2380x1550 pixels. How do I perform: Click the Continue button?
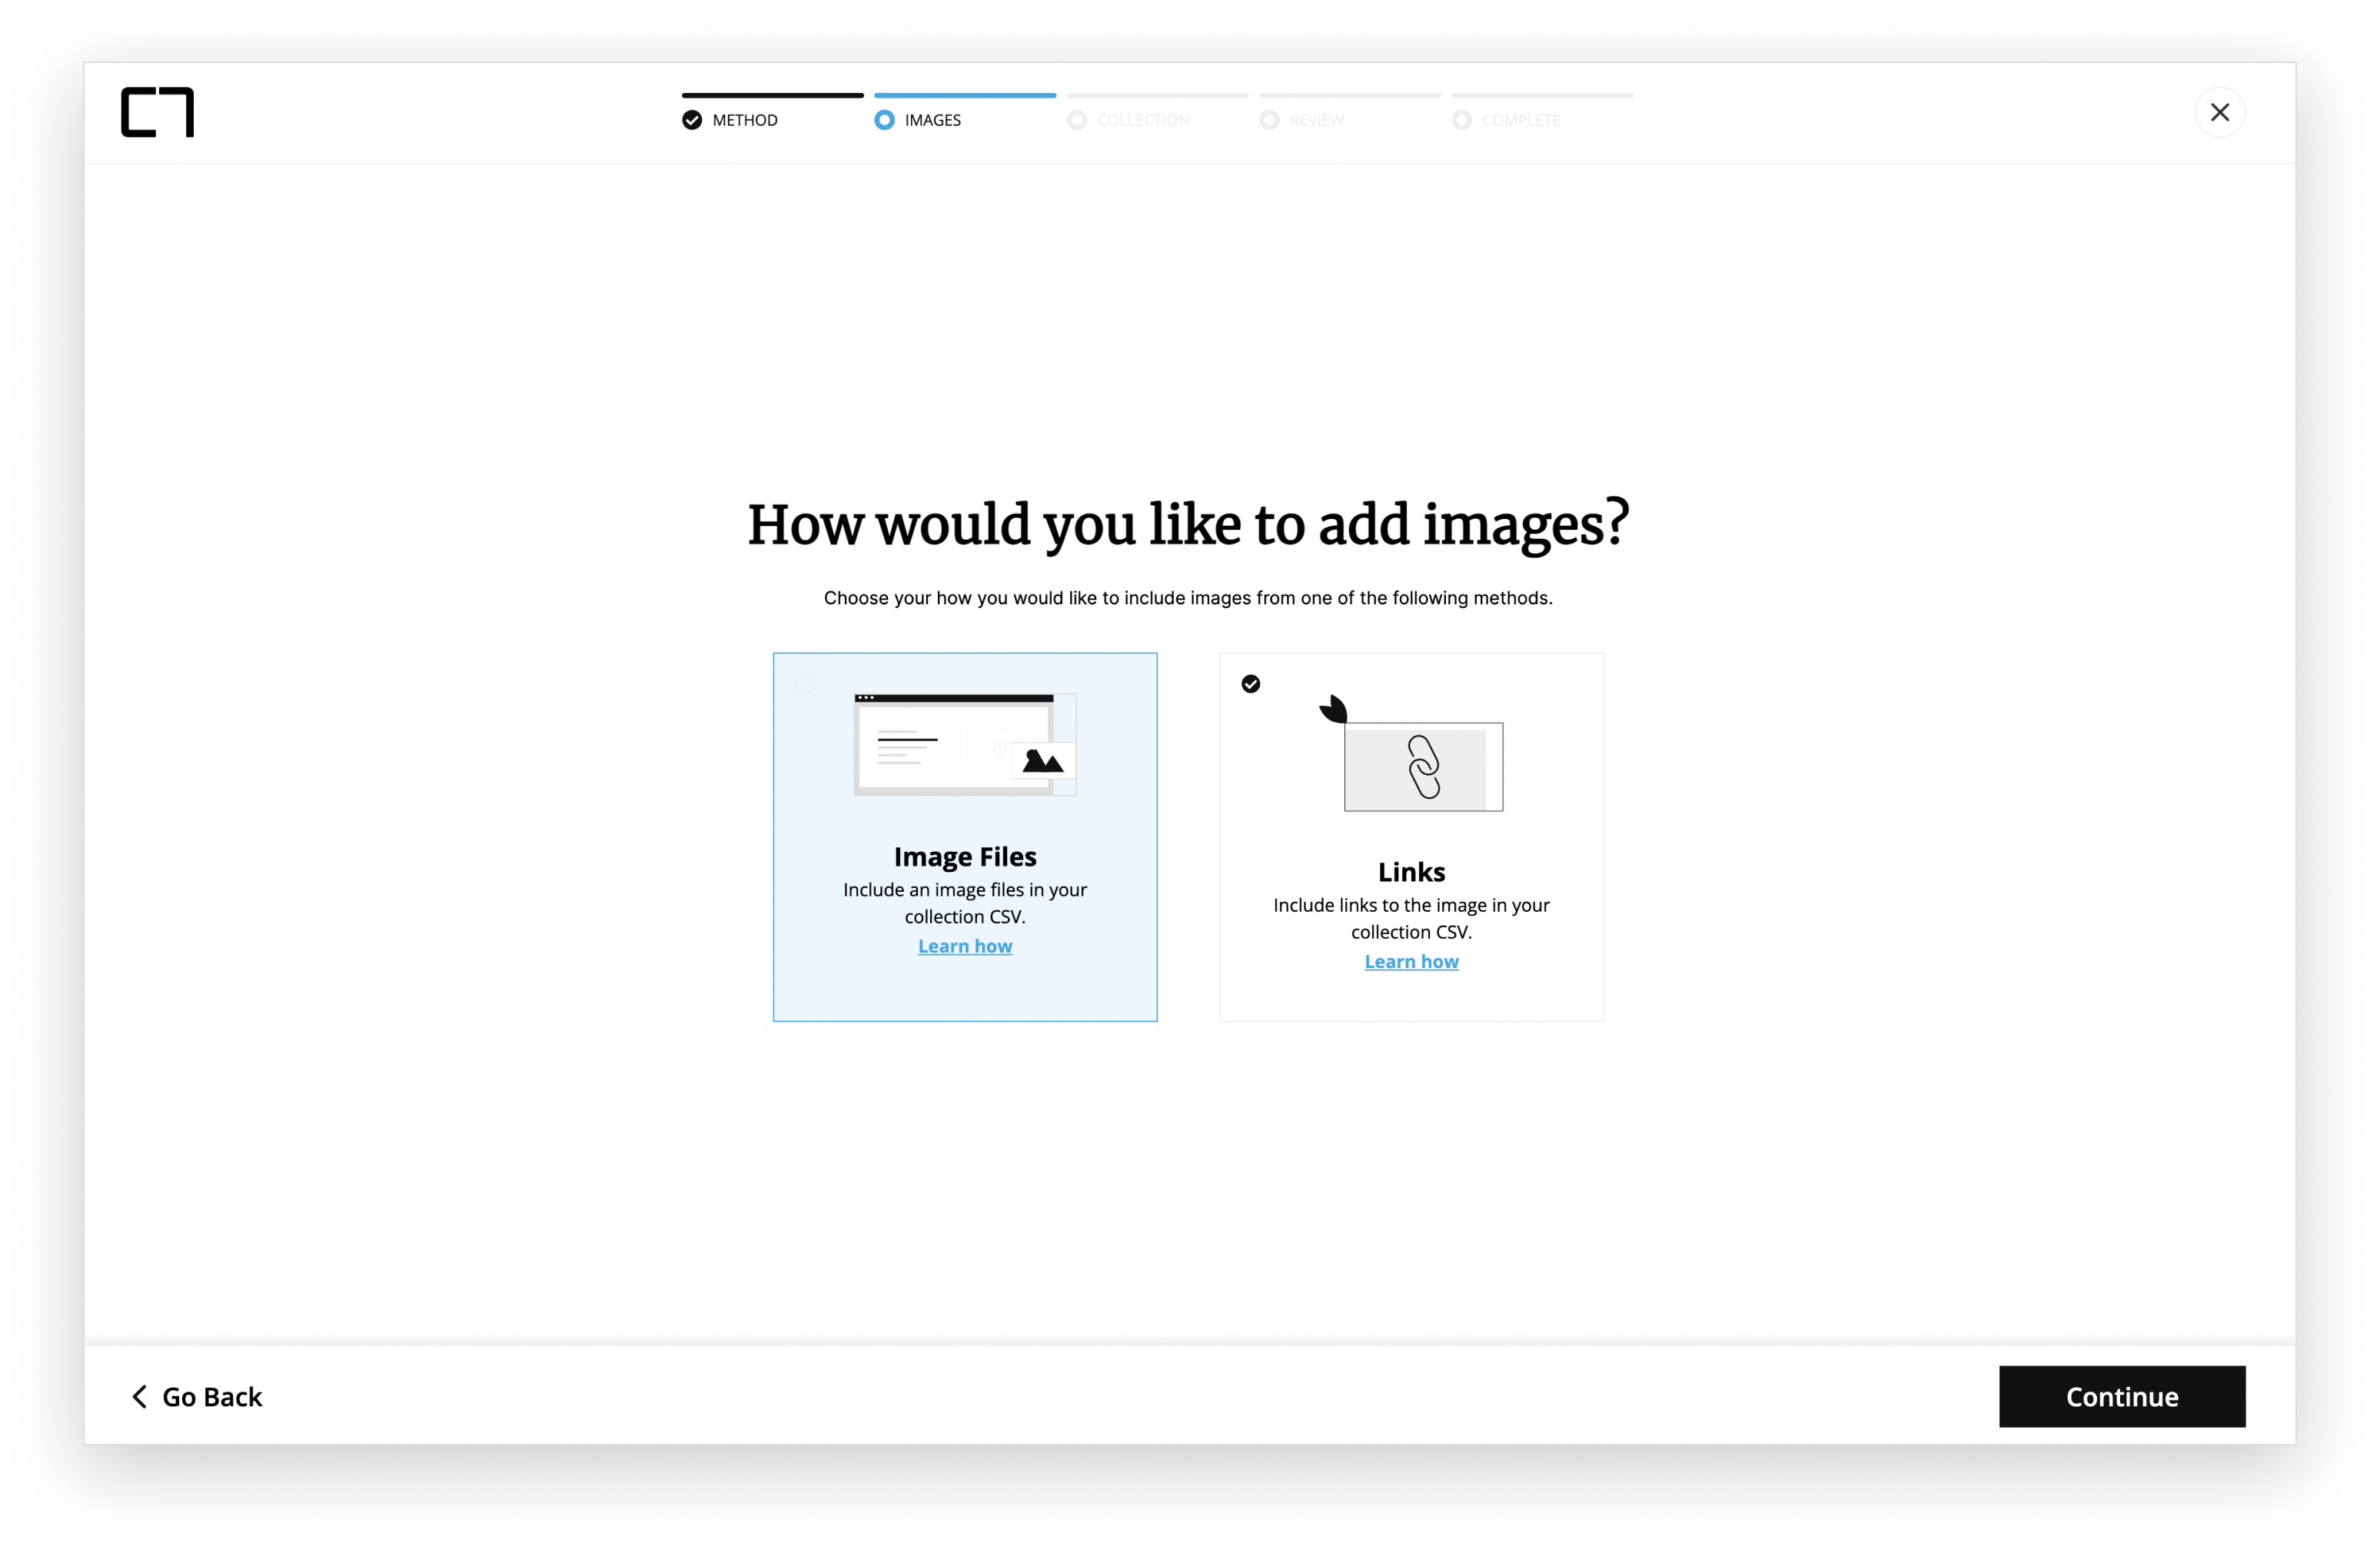pyautogui.click(x=2122, y=1396)
